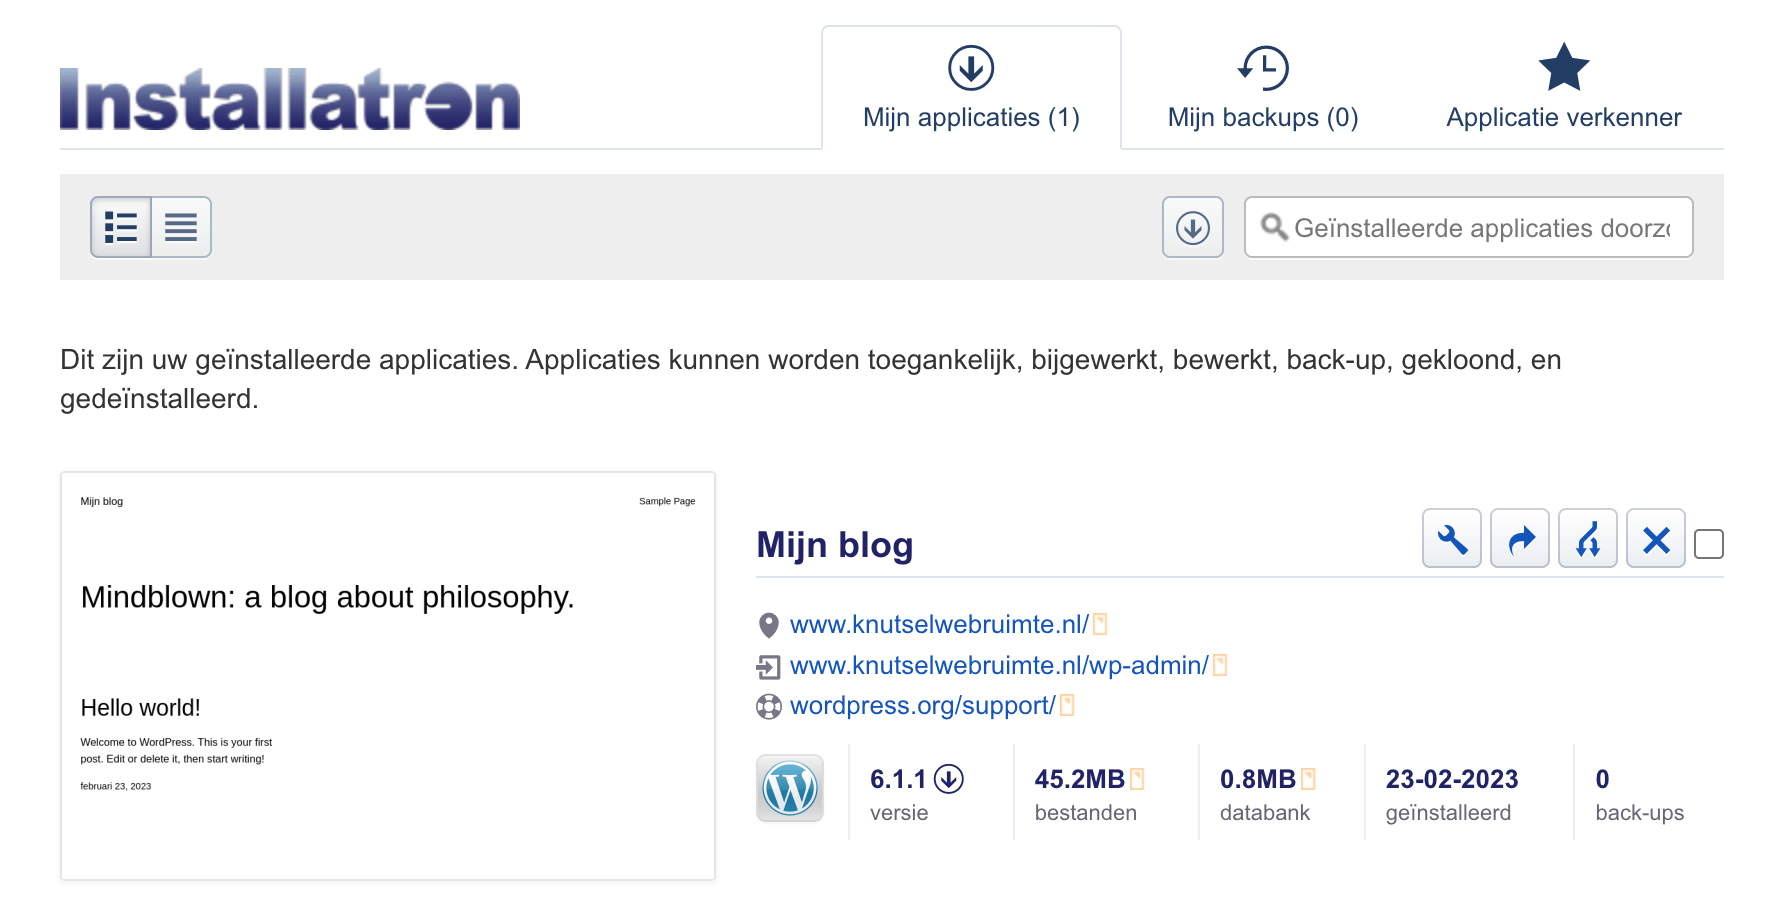Click the note icon after the wp-admin URL
Image resolution: width=1784 pixels, height=911 pixels.
1220,665
